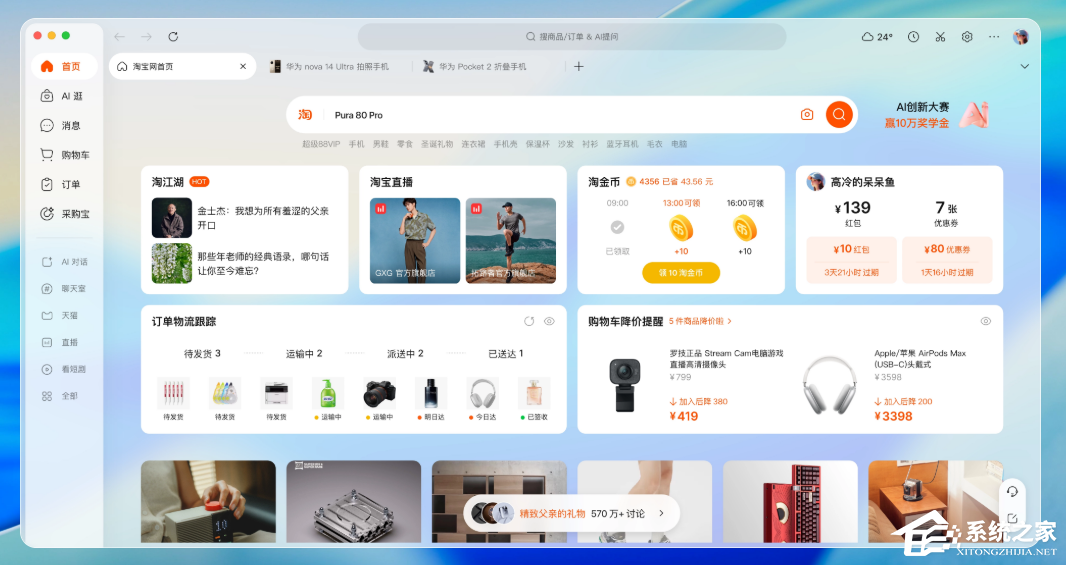Screen dimensions: 1066x565
Task: Open 拓路者官方旗舰店 live stream thumbnail
Action: 511,241
